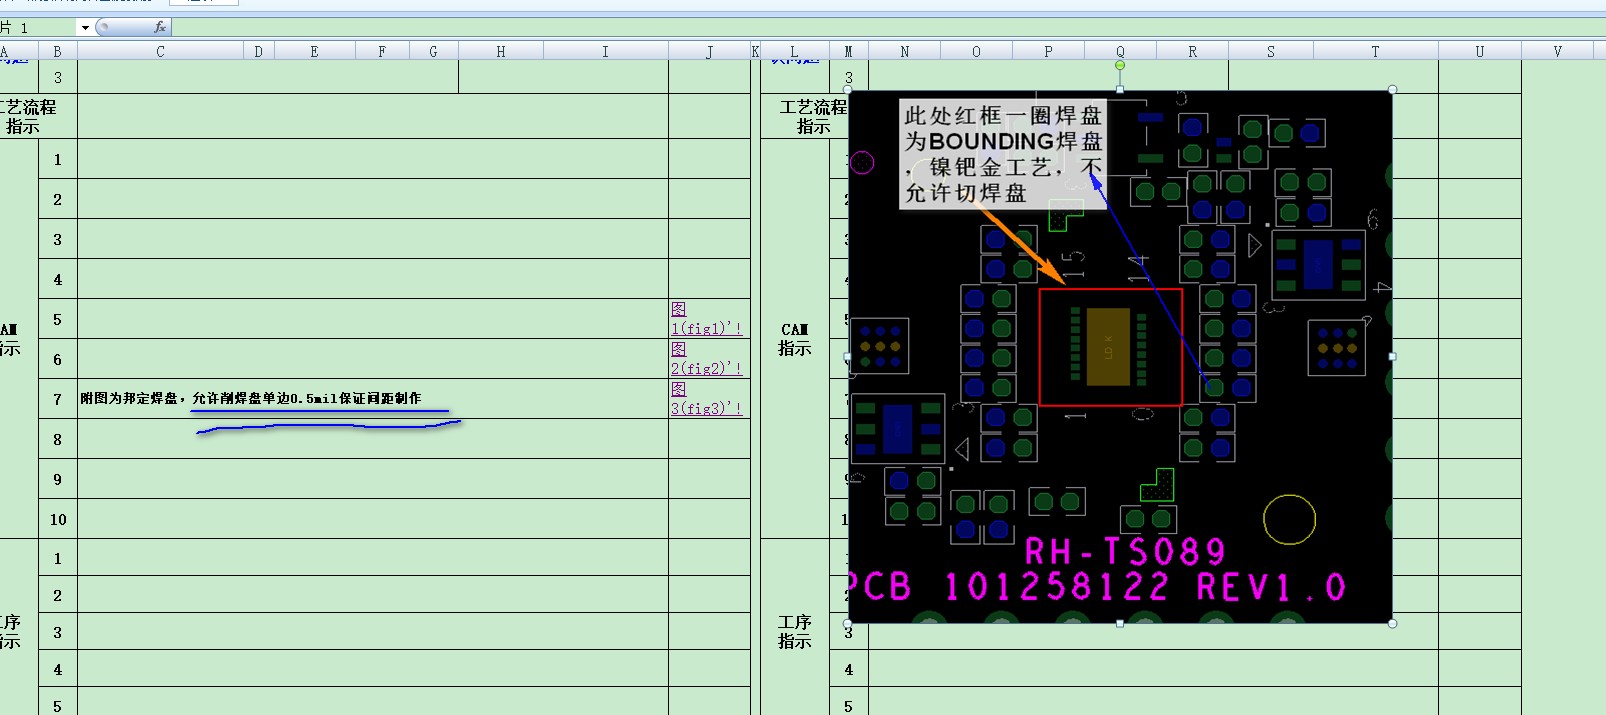1606x715 pixels.
Task: Select column D header
Action: pyautogui.click(x=258, y=51)
